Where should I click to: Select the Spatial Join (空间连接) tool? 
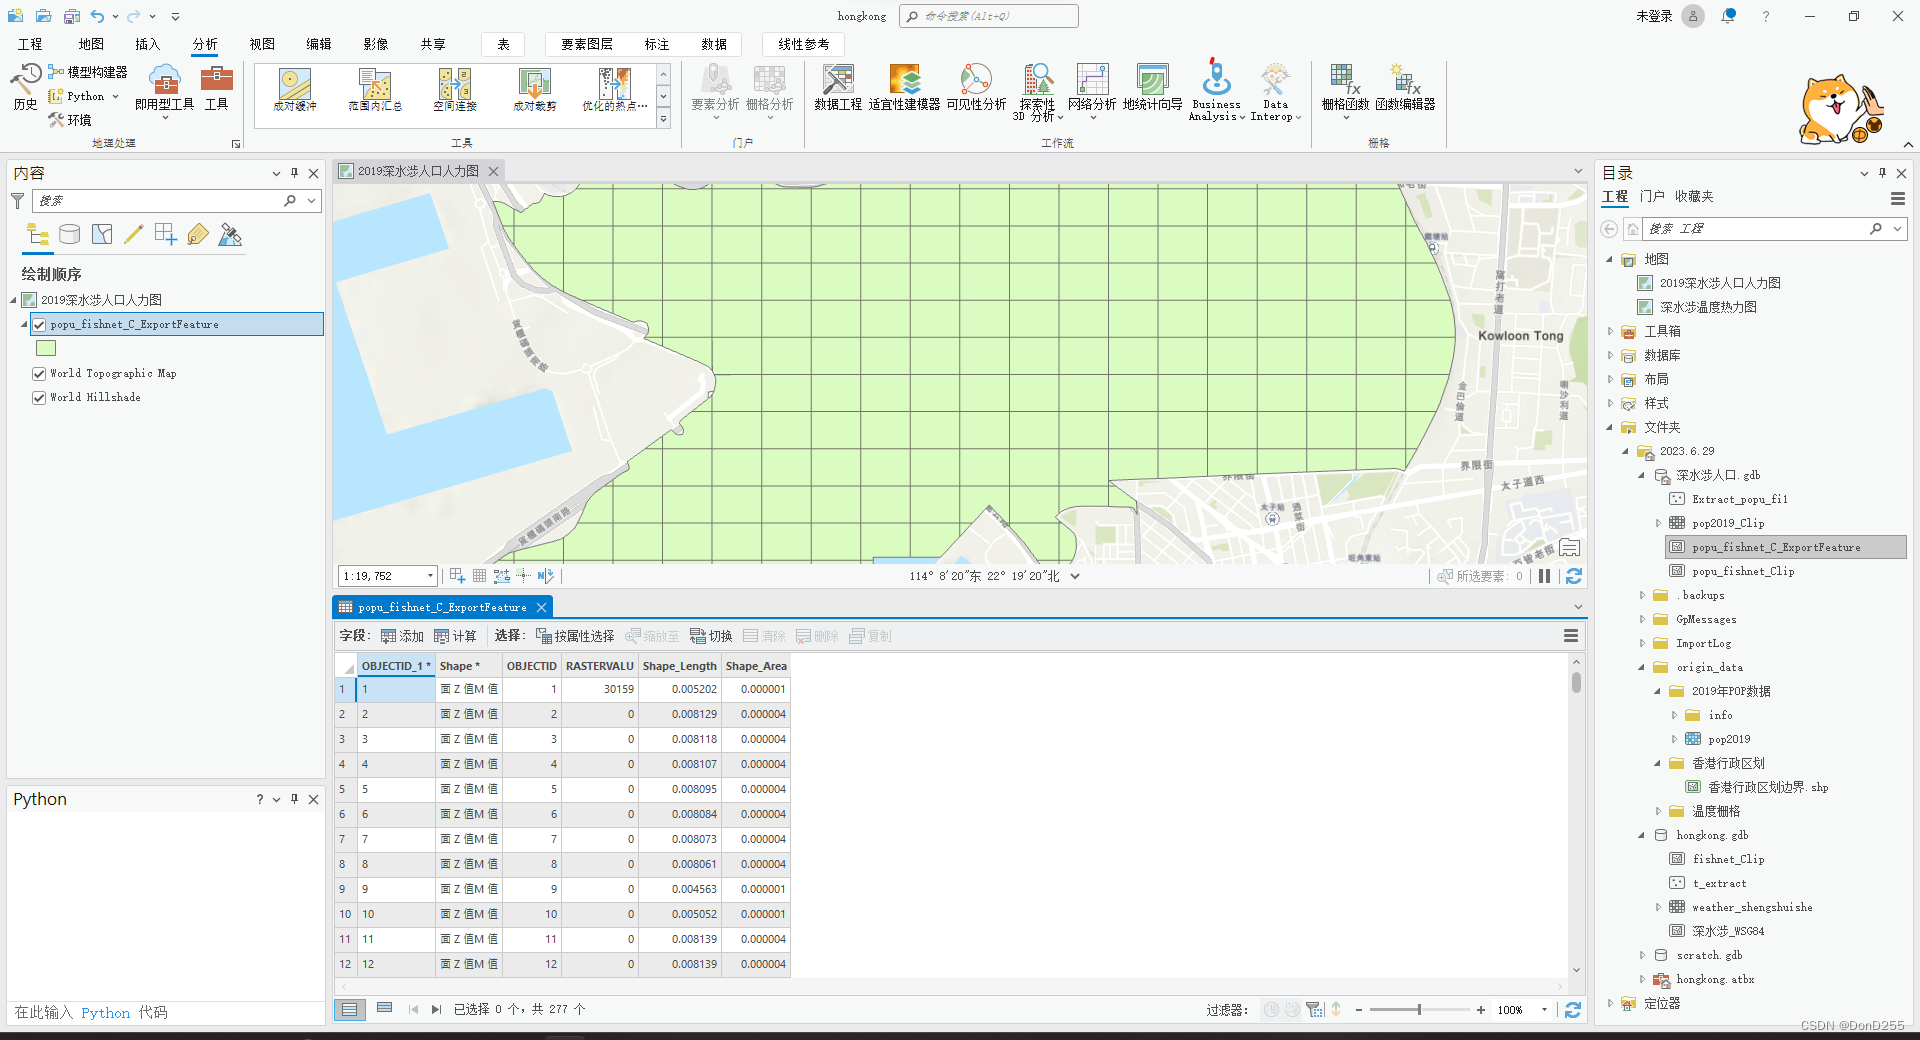click(x=455, y=90)
